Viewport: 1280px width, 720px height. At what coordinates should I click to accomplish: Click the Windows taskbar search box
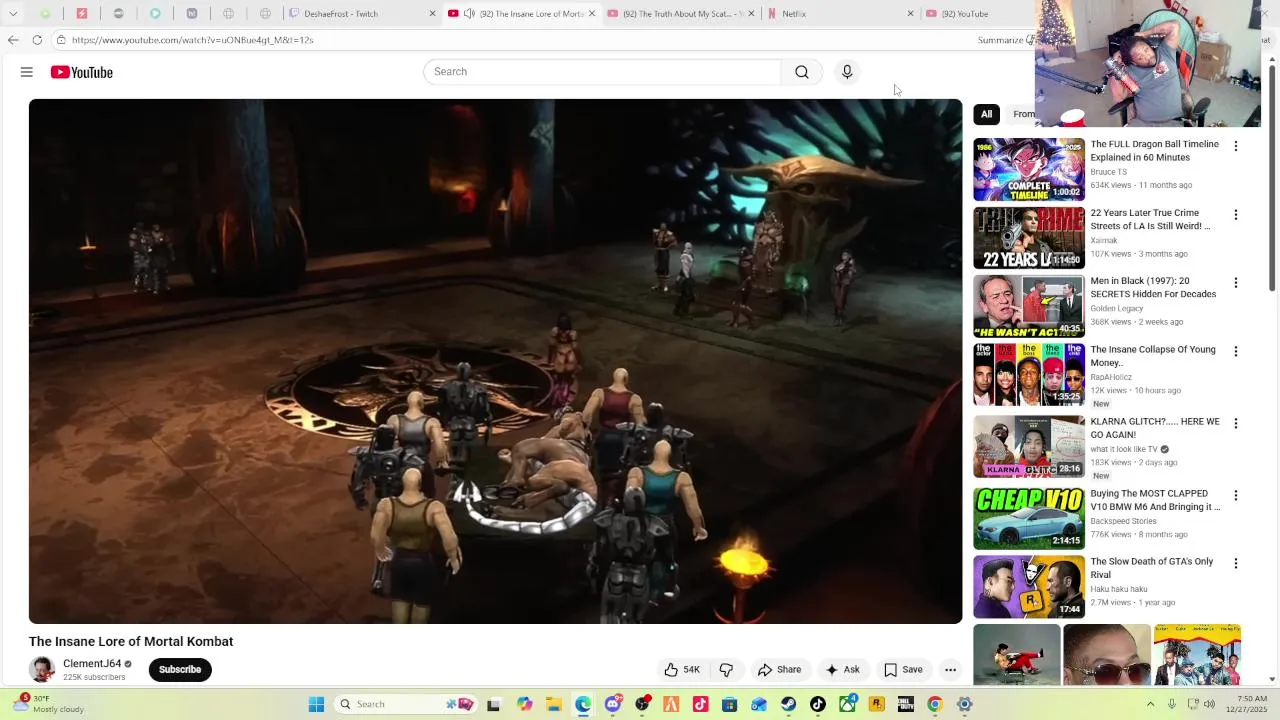(405, 704)
